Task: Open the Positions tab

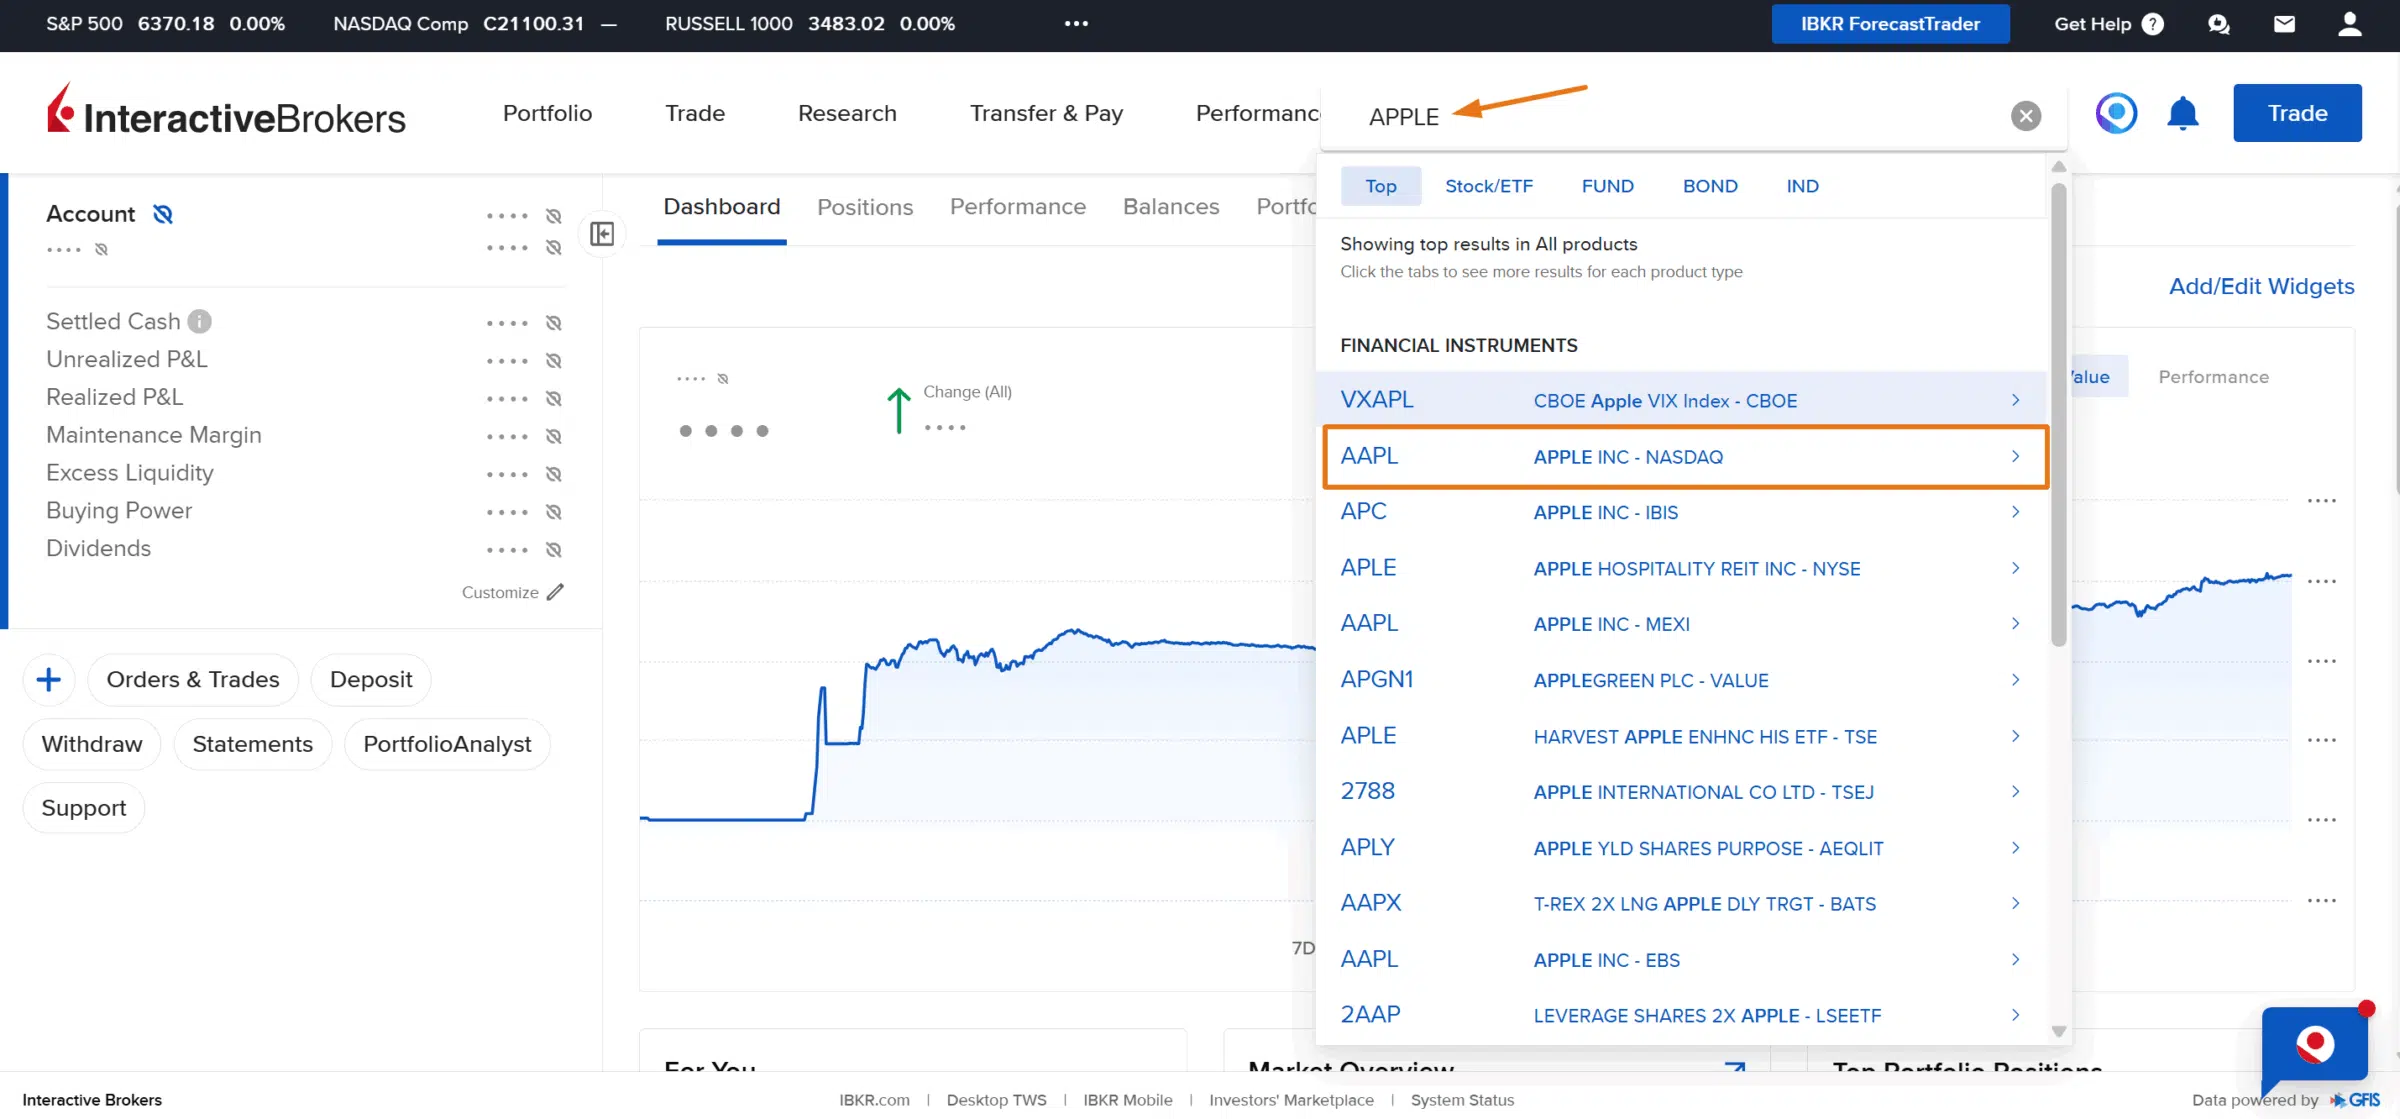Action: tap(865, 207)
